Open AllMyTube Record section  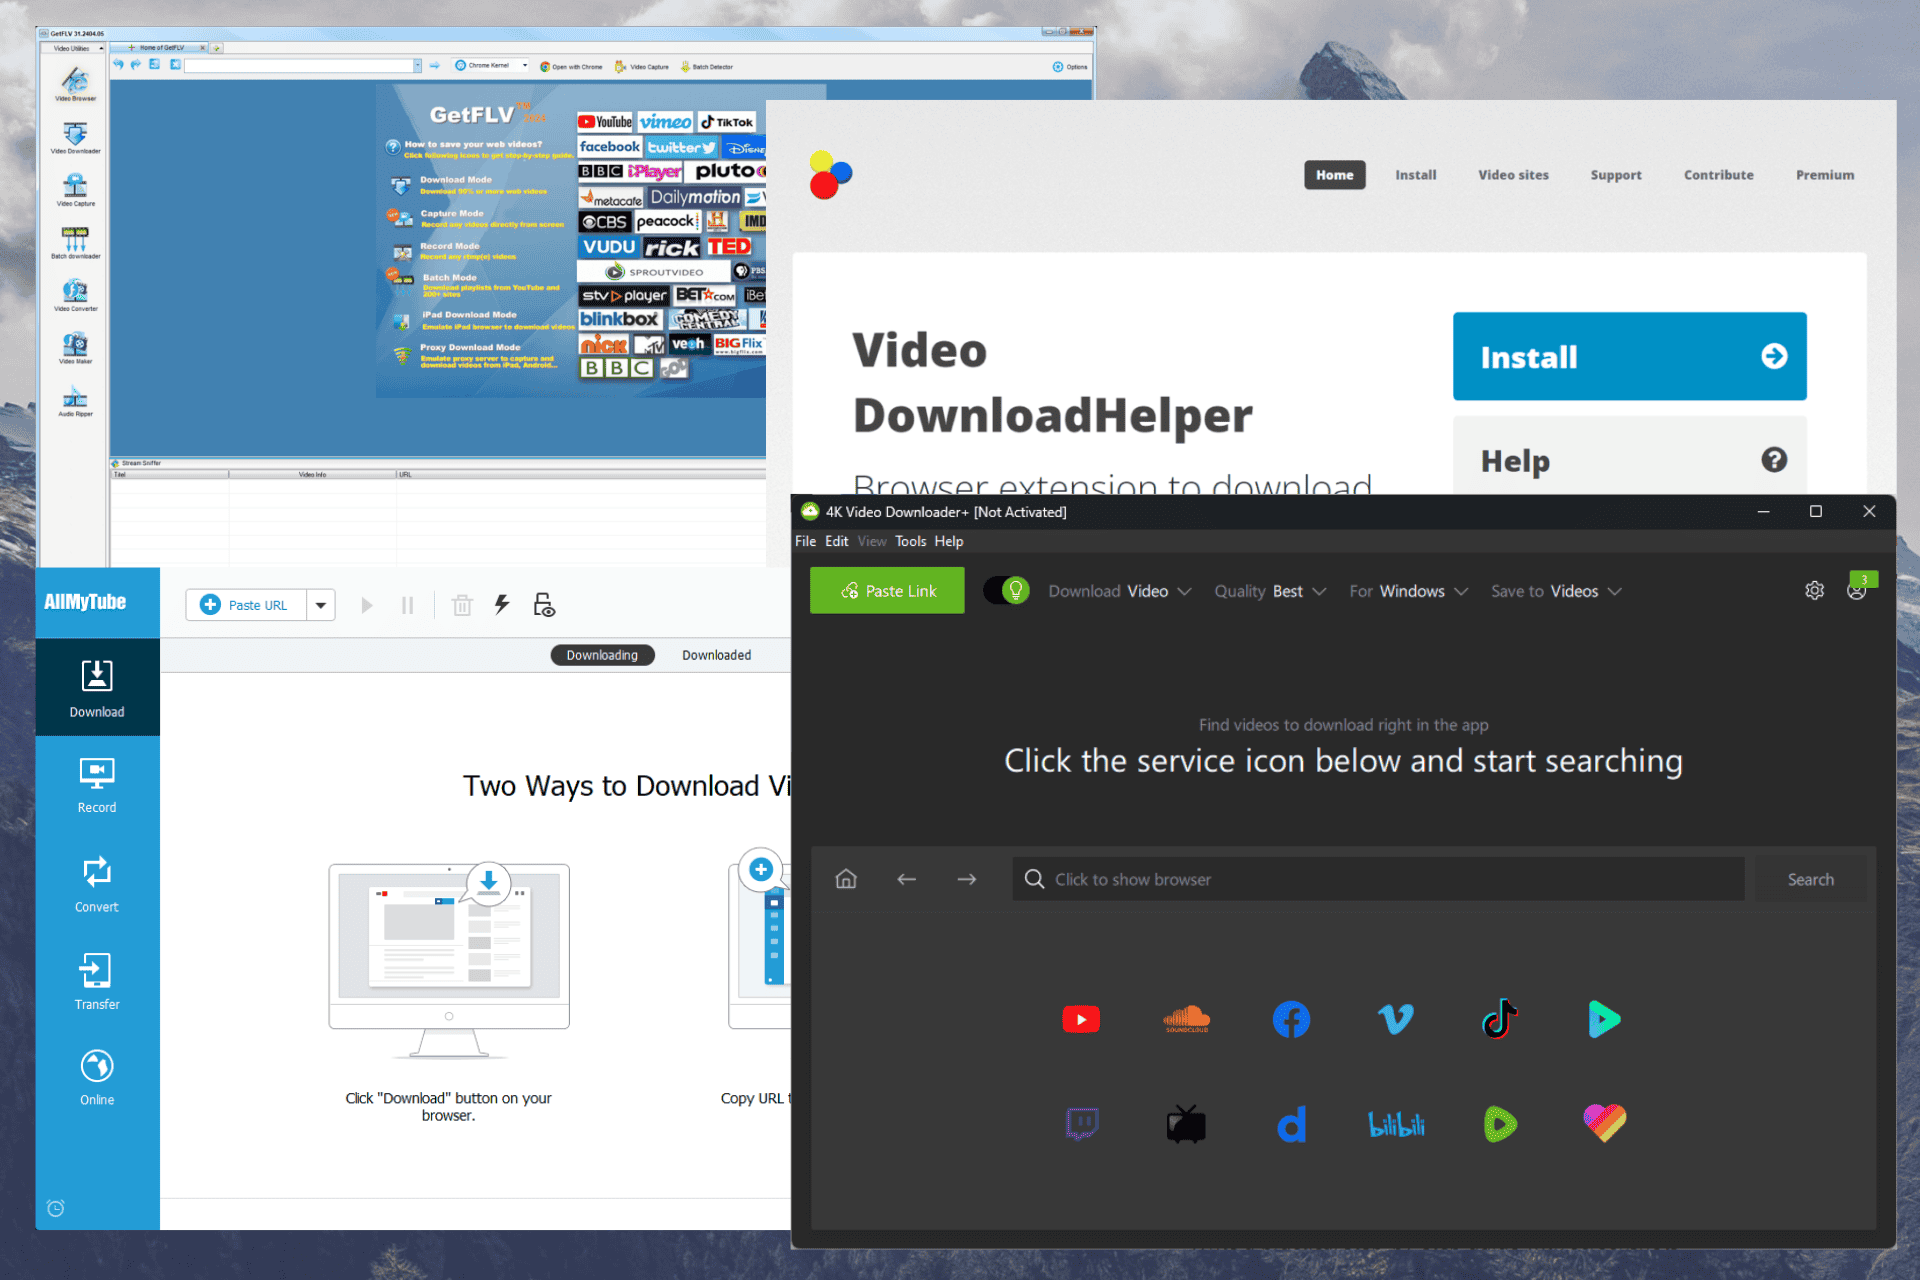click(x=97, y=786)
